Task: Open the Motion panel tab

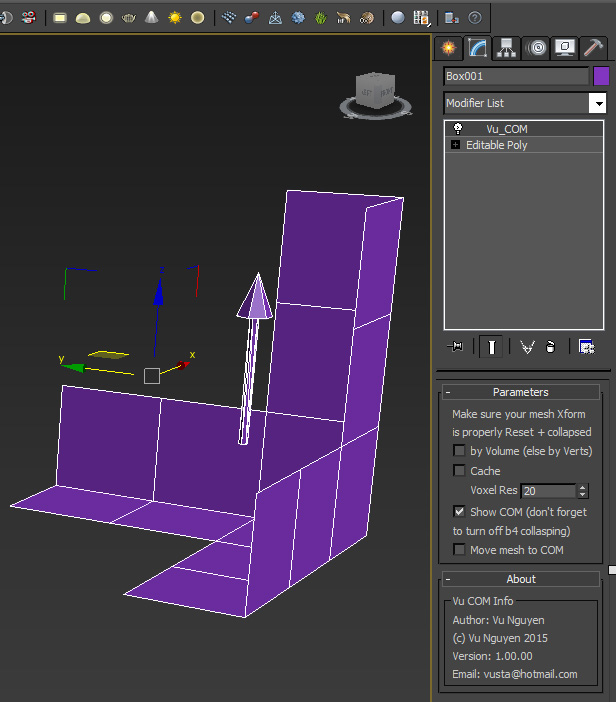Action: (536, 47)
